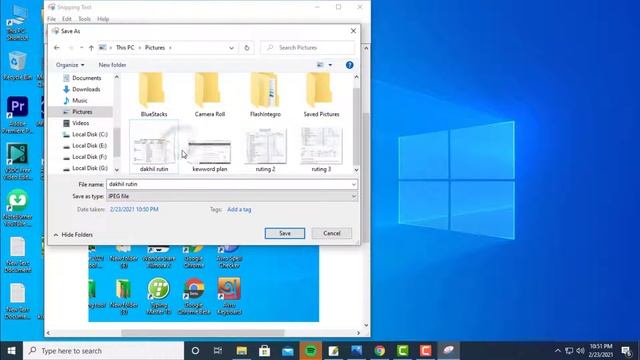Image resolution: width=640 pixels, height=360 pixels.
Task: Select the ruting 3 image thumbnail
Action: 321,150
